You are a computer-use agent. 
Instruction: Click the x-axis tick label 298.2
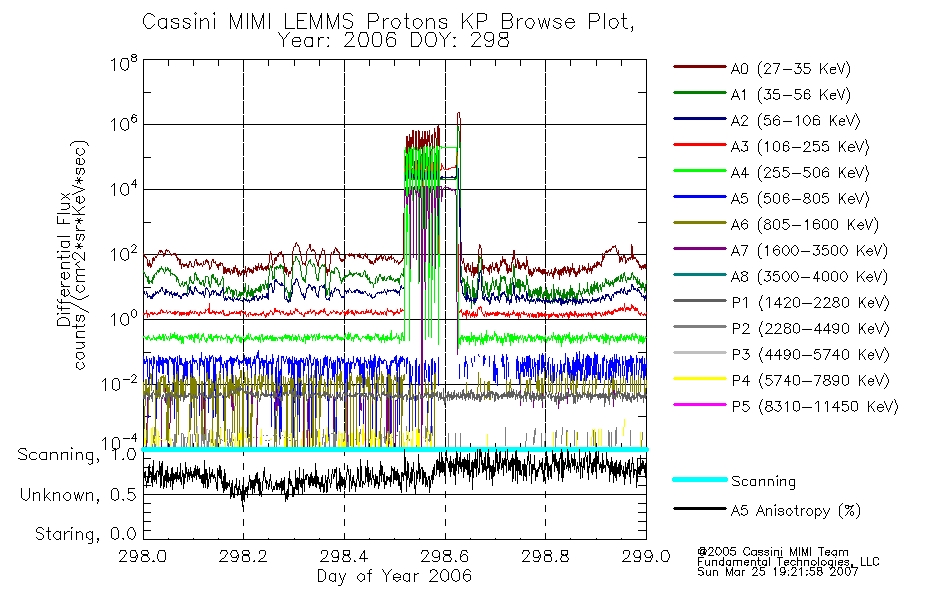click(243, 556)
